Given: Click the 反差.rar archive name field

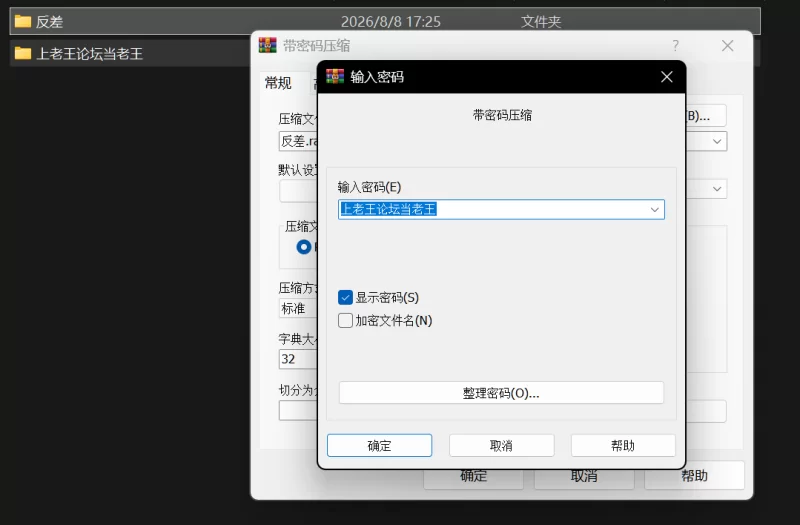Looking at the screenshot, I should coord(298,141).
